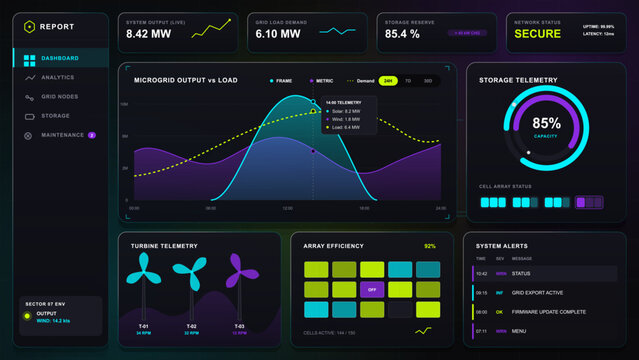Open the GRID NODES menu item

(61, 97)
